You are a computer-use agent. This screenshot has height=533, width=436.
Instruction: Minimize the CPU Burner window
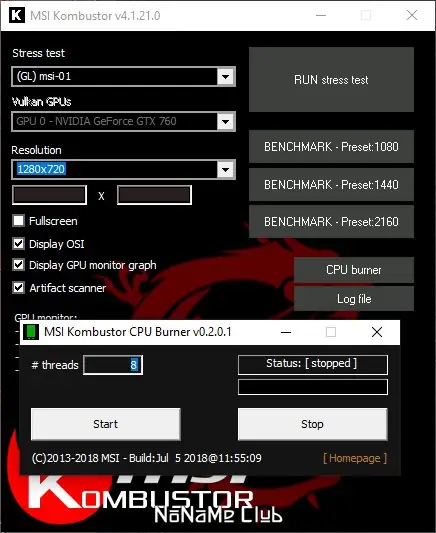point(286,332)
